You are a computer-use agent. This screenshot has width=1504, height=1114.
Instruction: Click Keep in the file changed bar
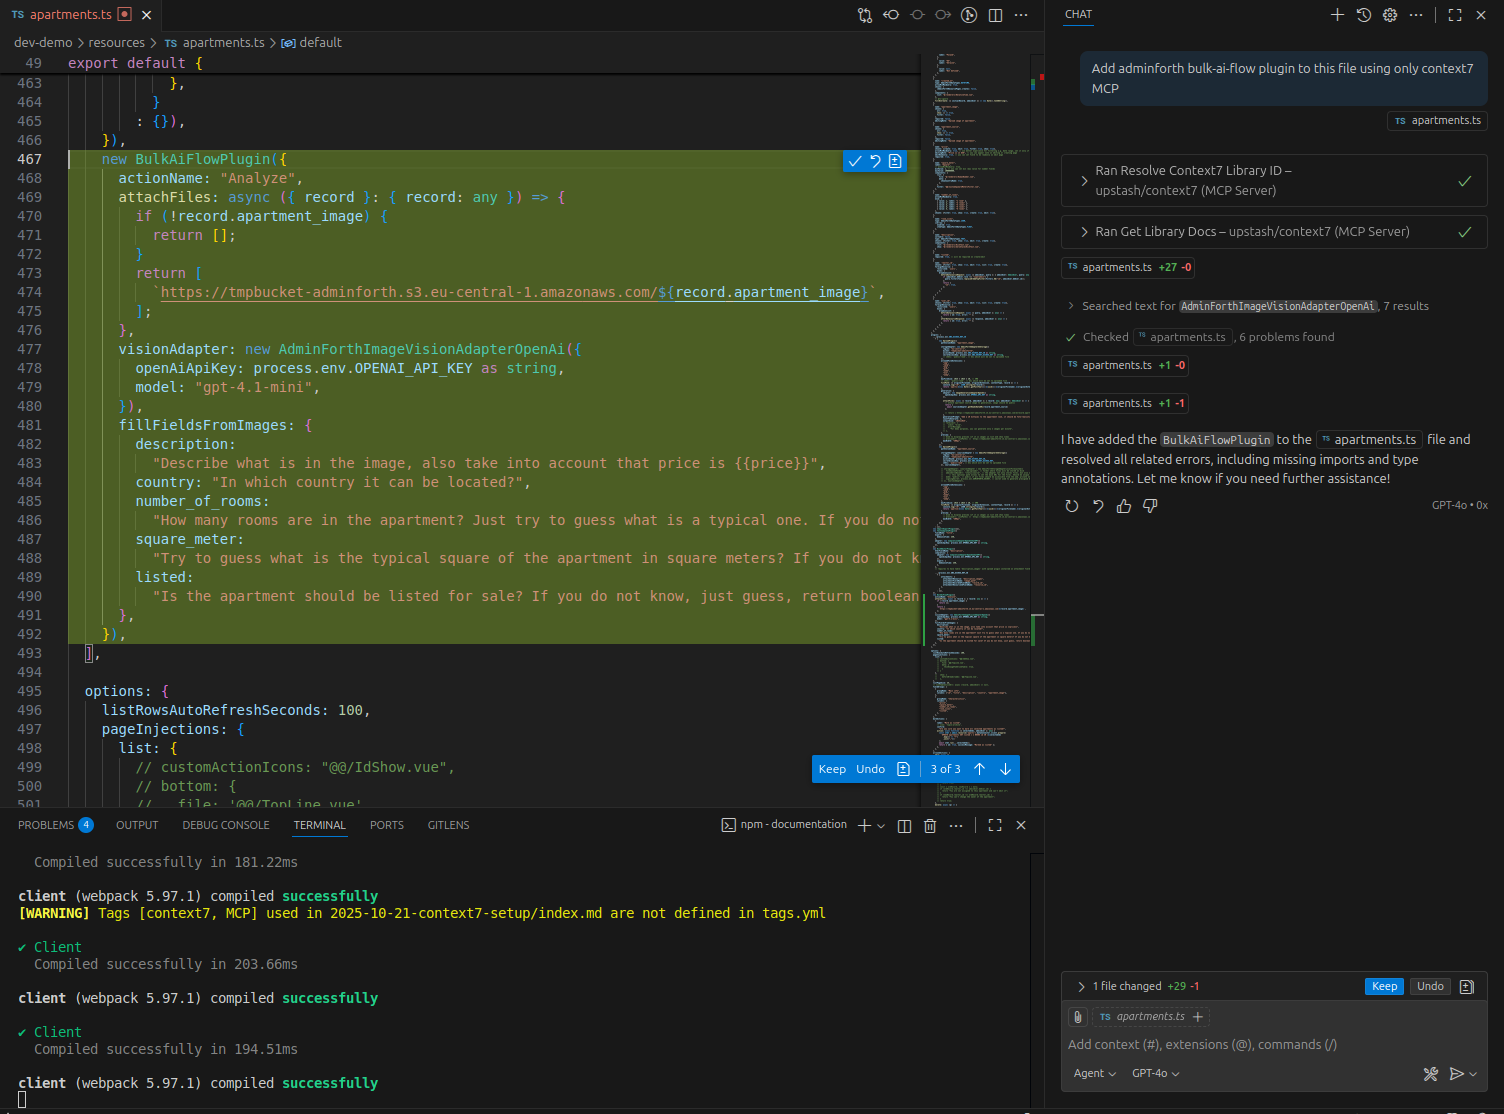[1384, 987]
